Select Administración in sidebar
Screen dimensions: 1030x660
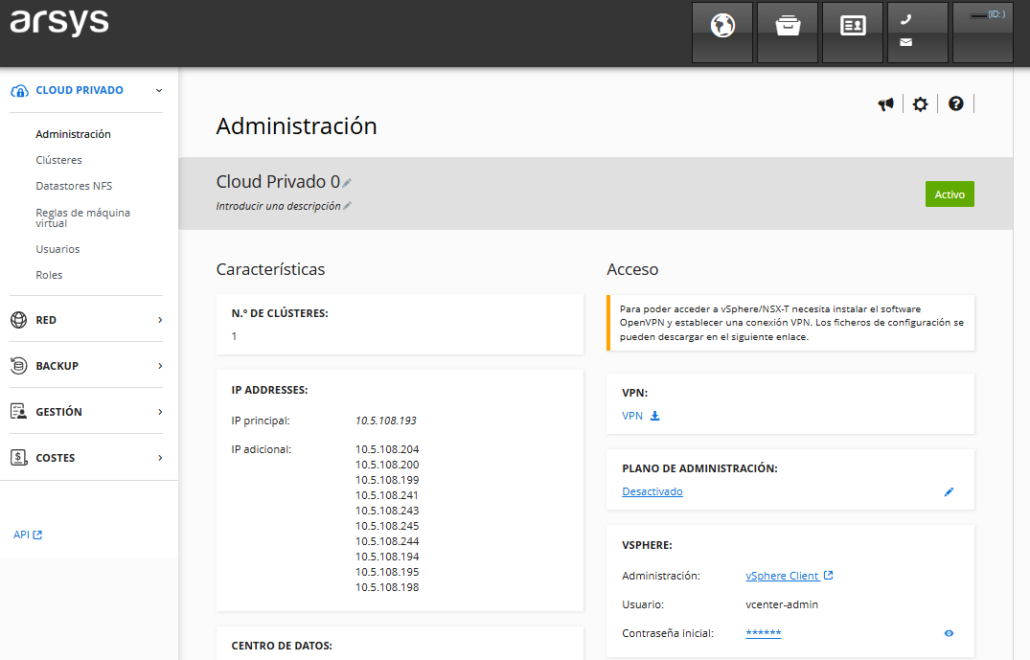pyautogui.click(x=73, y=134)
